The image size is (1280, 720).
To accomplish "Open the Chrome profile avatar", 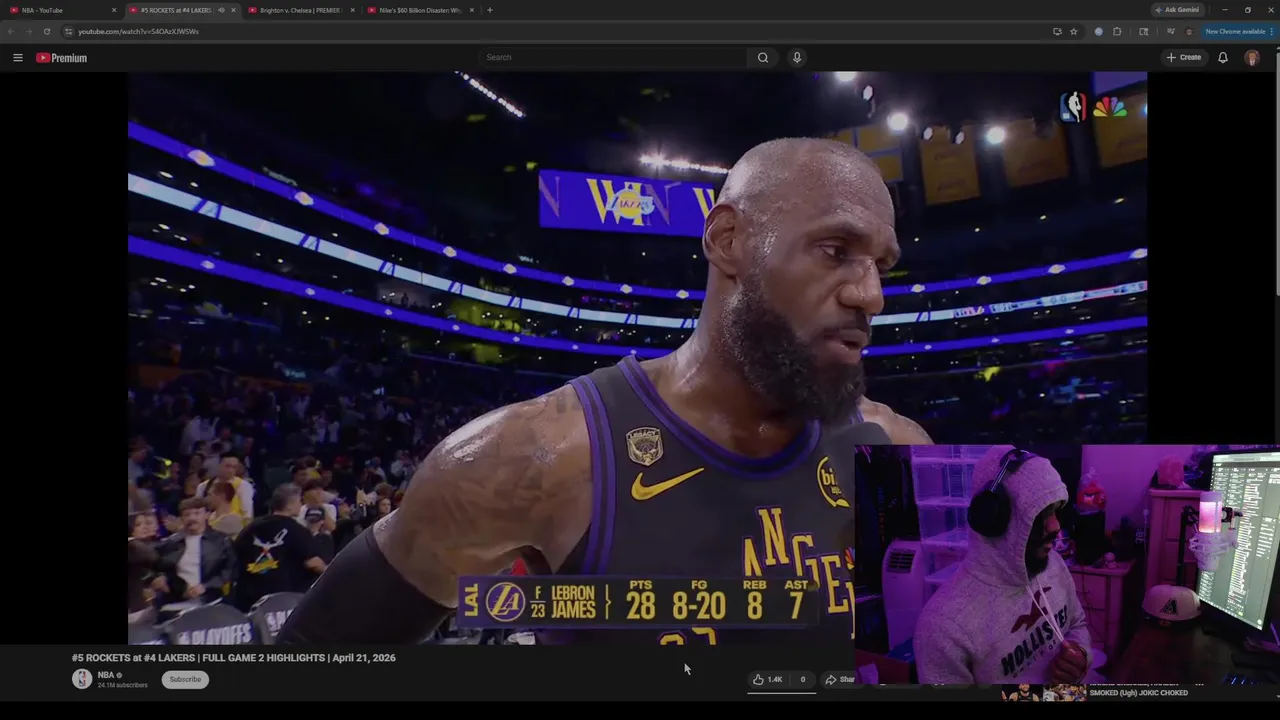I will [x=1189, y=31].
